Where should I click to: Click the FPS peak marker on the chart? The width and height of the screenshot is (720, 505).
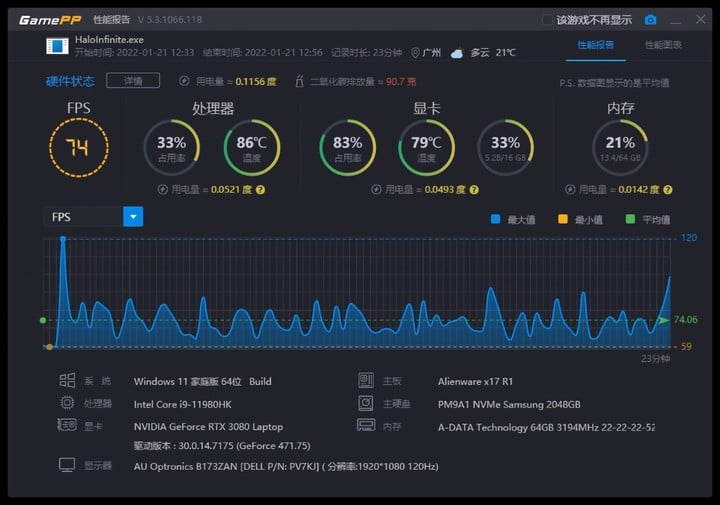pyautogui.click(x=63, y=239)
